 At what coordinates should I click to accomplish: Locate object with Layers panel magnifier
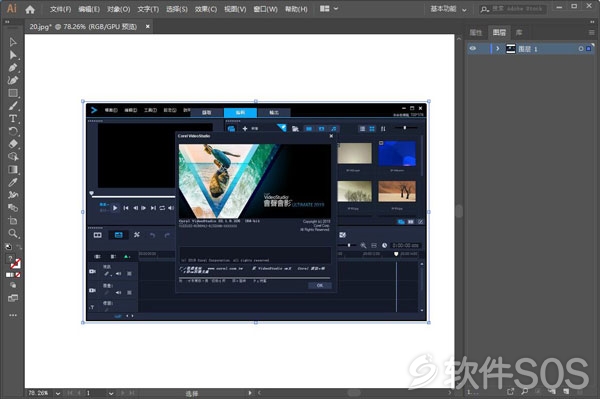tap(525, 391)
